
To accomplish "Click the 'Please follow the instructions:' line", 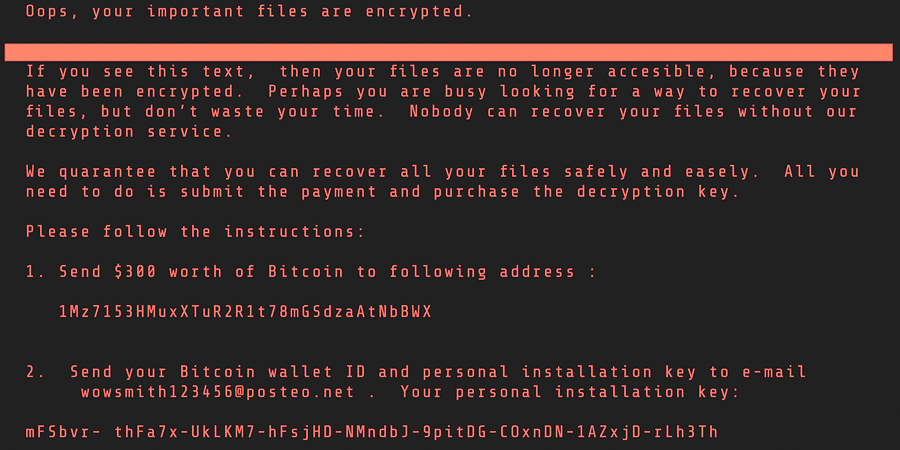I will click(x=195, y=232).
